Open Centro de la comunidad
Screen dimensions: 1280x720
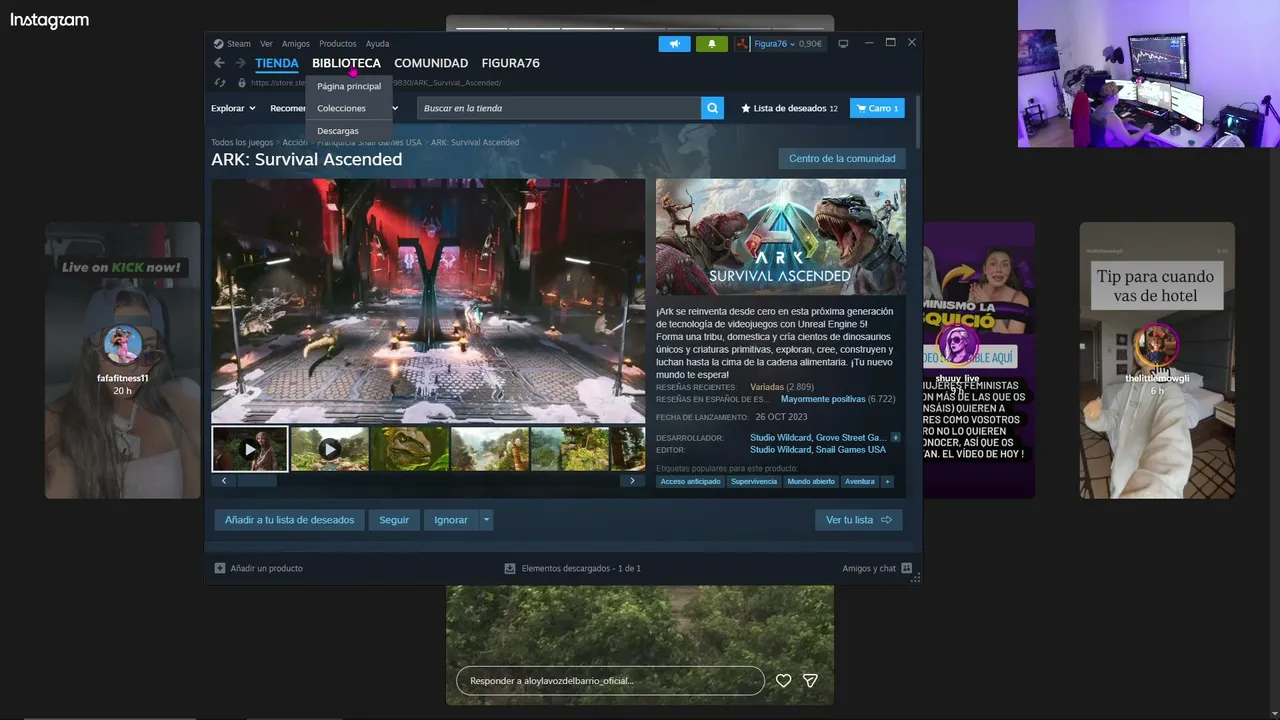click(842, 159)
